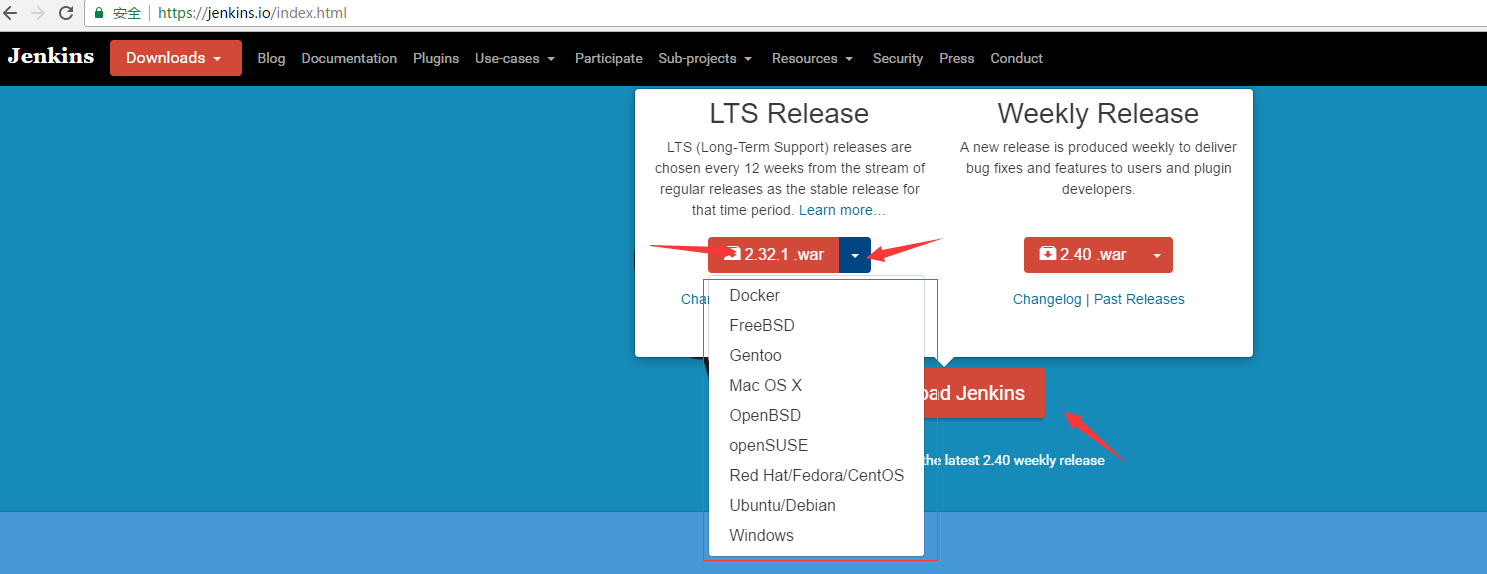Open the Jenkins home logo
1487x574 pixels.
pyautogui.click(x=51, y=56)
